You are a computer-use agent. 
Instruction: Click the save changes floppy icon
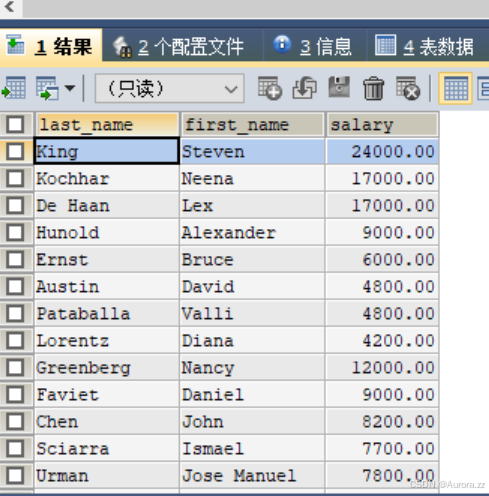(x=339, y=87)
